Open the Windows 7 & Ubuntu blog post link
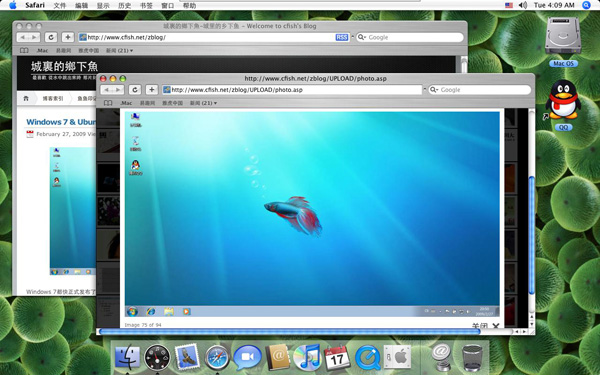Image resolution: width=600 pixels, height=375 pixels. (61, 122)
